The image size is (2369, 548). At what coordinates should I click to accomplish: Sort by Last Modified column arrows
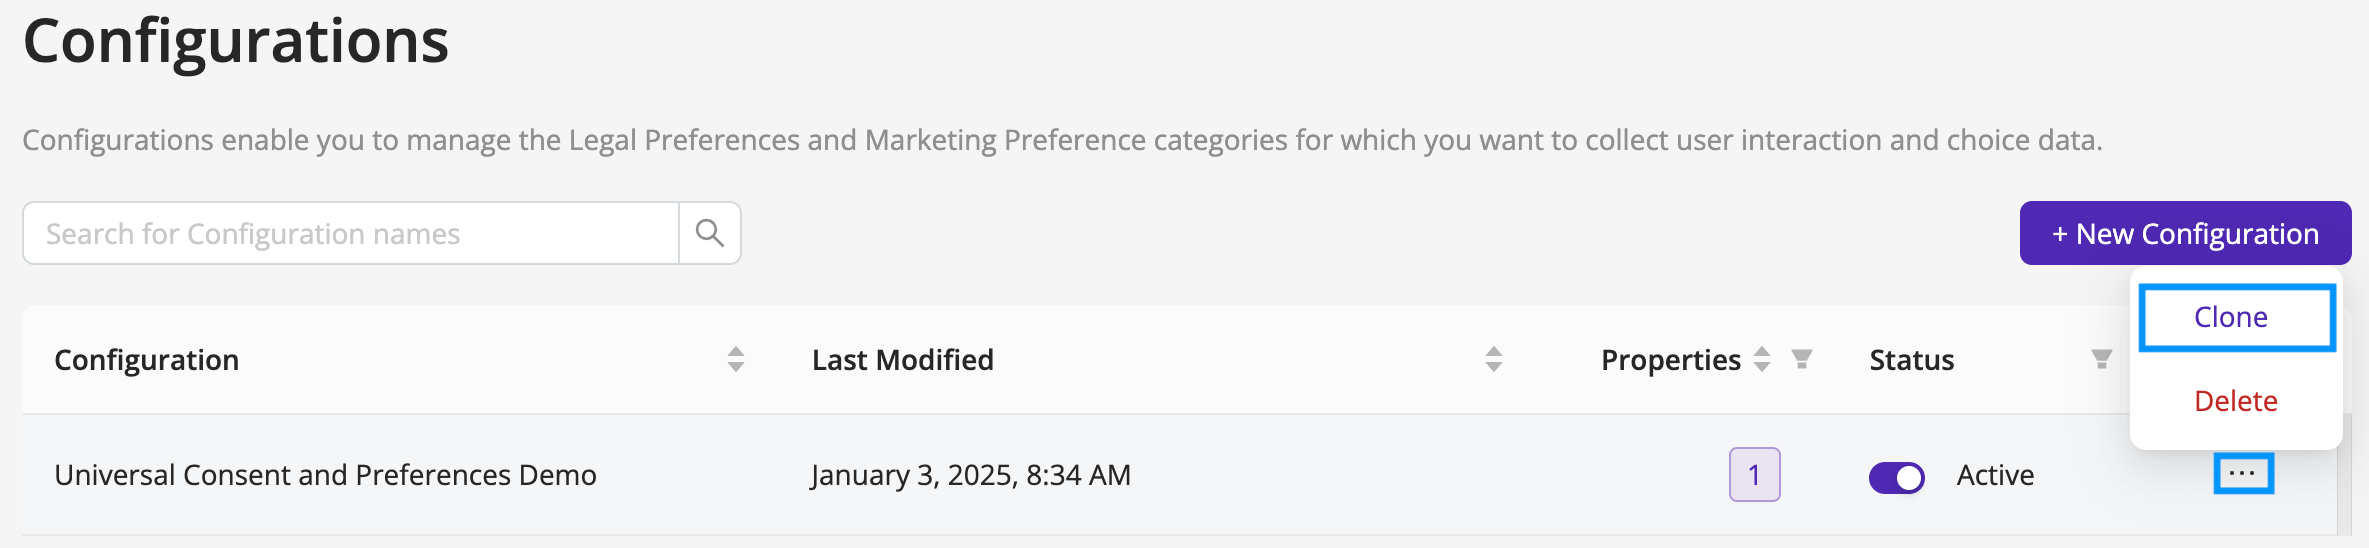(1494, 359)
